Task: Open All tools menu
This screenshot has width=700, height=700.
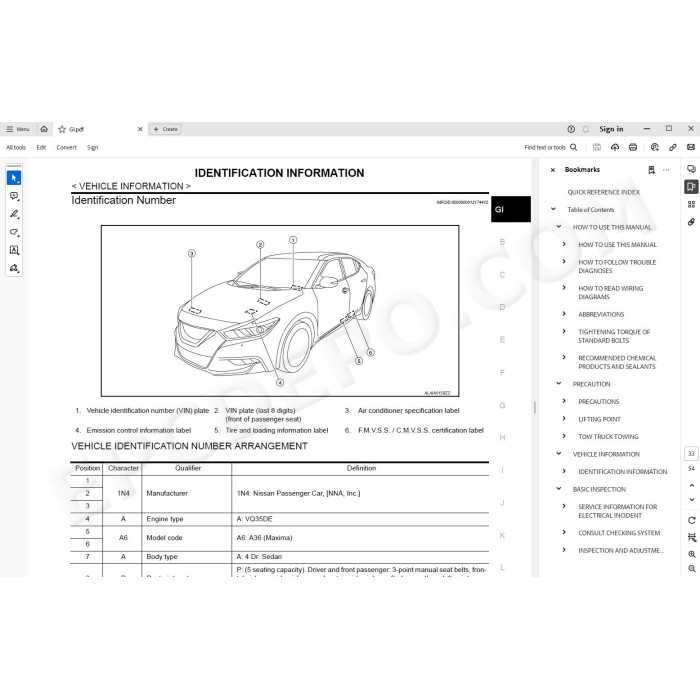Action: pyautogui.click(x=16, y=147)
